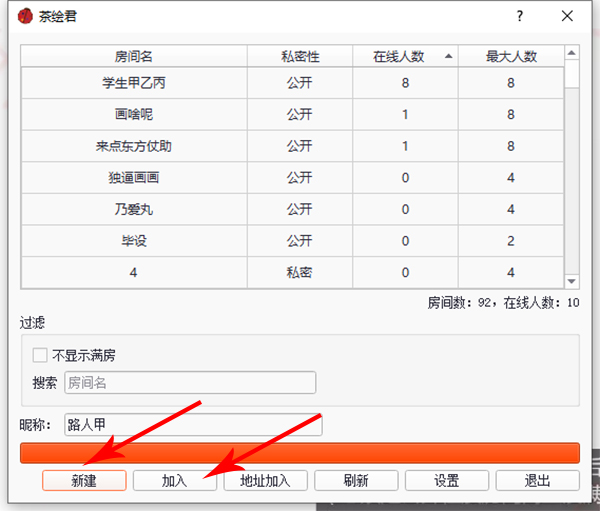600x511 pixels.
Task: Click the 新建 button
Action: [x=84, y=480]
